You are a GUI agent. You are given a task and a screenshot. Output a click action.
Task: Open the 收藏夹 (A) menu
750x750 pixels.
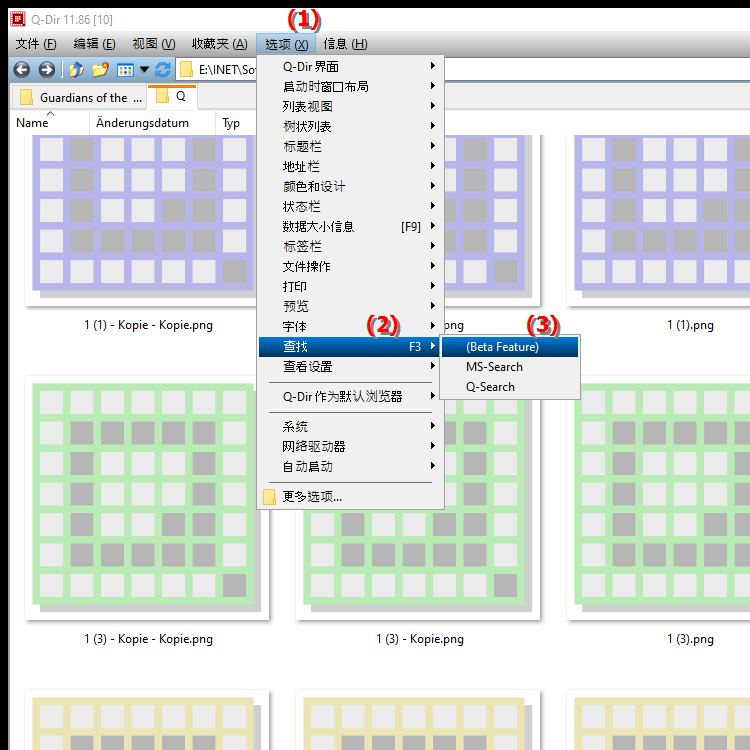pos(220,44)
